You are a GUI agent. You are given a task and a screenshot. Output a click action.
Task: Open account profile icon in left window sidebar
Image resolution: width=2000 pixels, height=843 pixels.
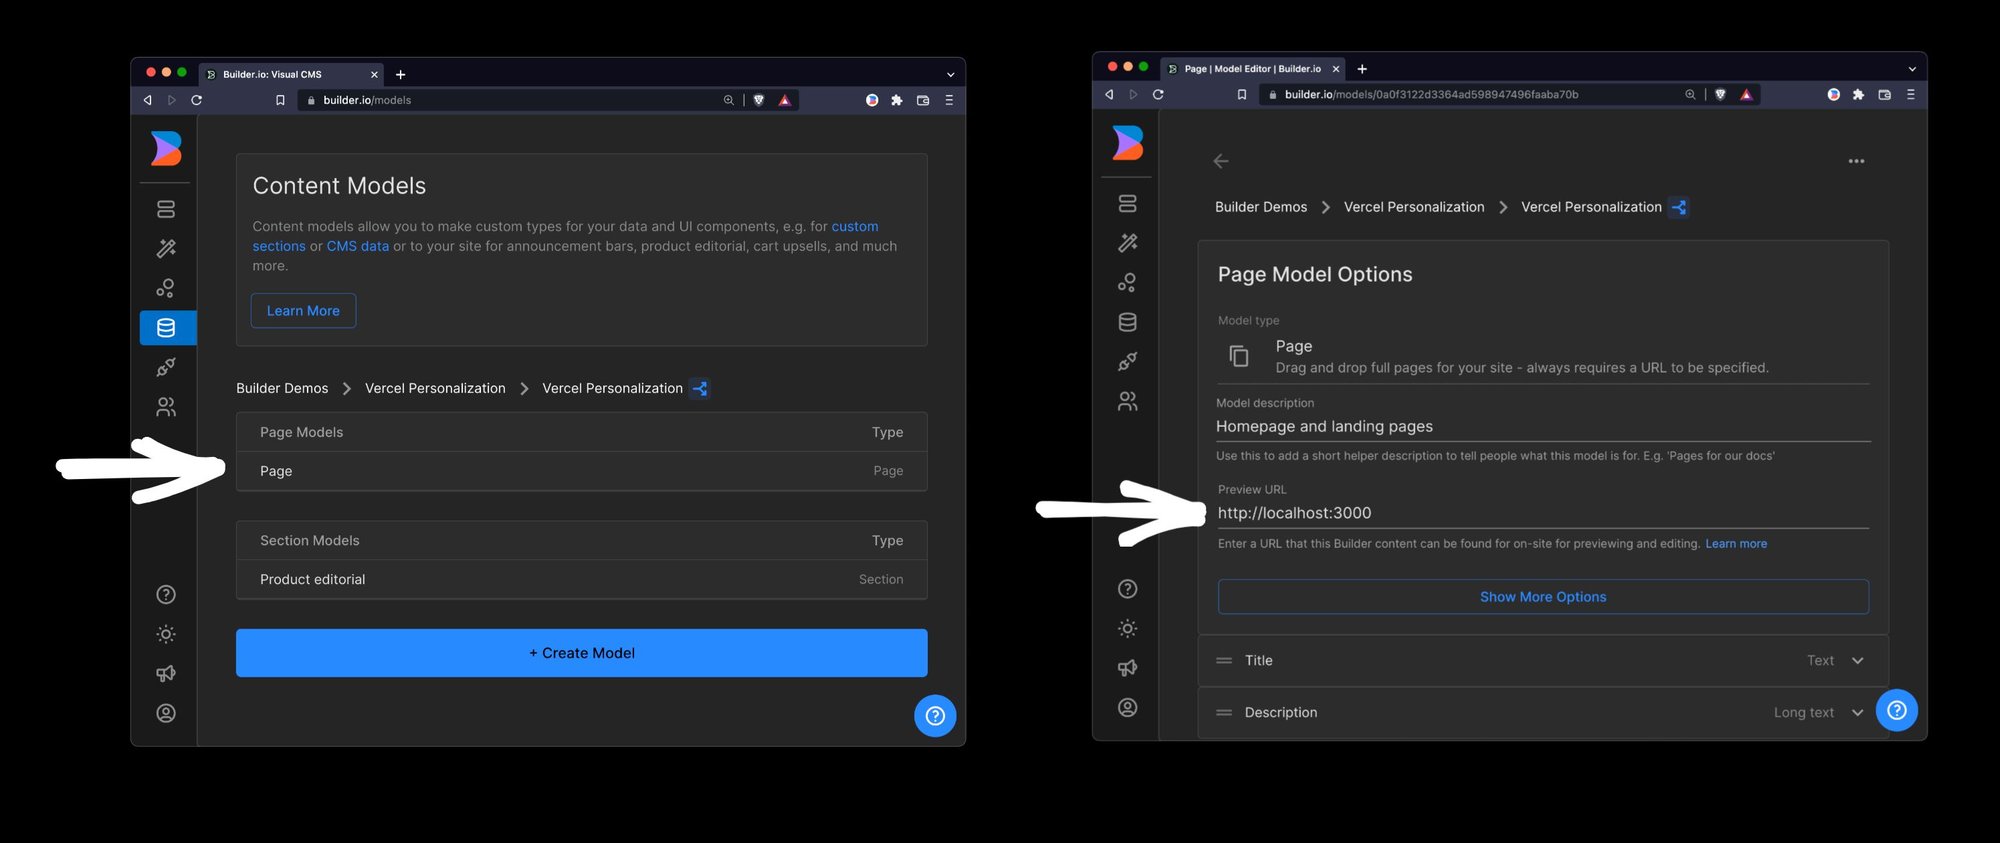[166, 713]
